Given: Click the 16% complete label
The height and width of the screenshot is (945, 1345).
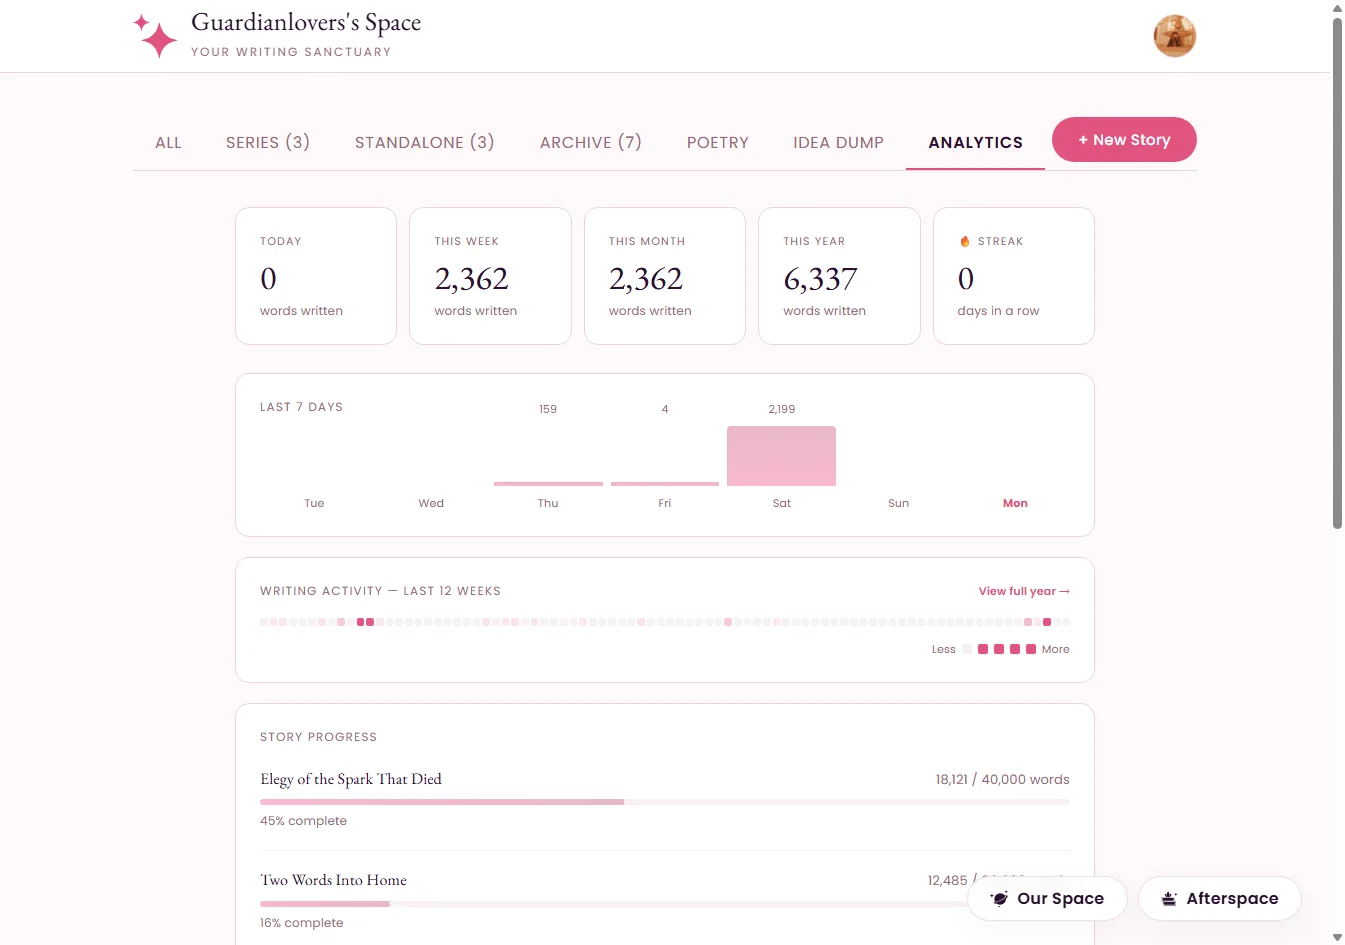Looking at the screenshot, I should 301,923.
